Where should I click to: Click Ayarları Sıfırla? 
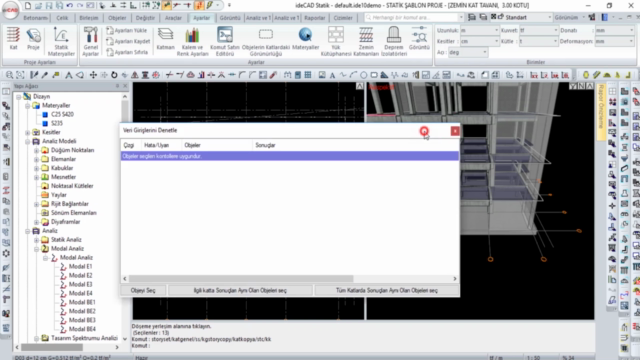tap(127, 52)
